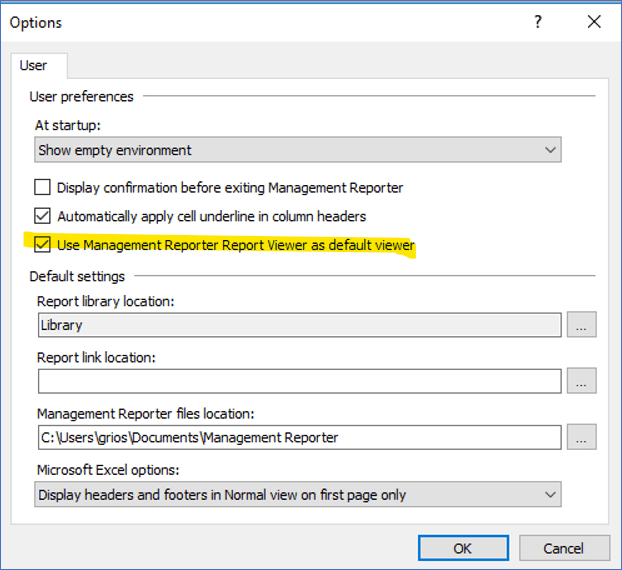Click the arrow on the At startup combo box
This screenshot has width=622, height=570.
pyautogui.click(x=550, y=150)
